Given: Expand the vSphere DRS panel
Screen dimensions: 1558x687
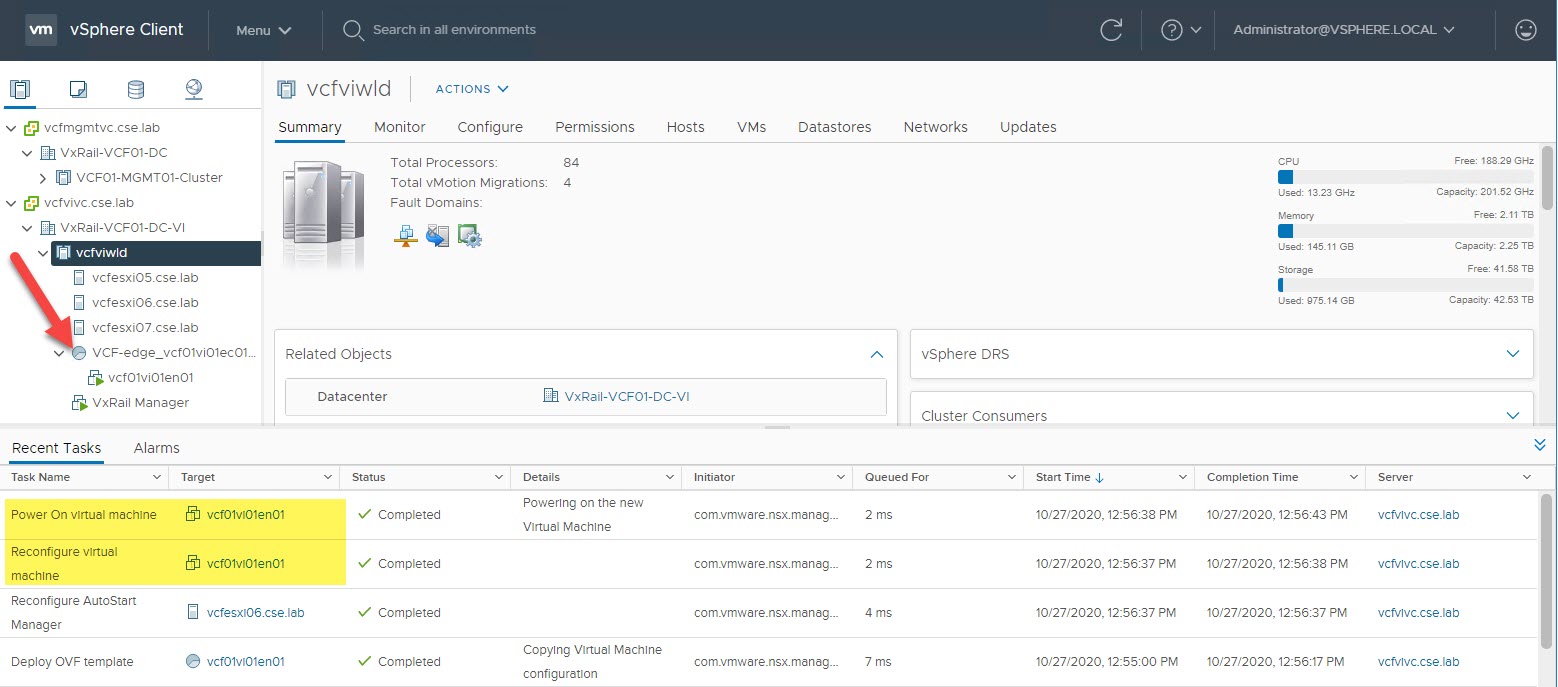Looking at the screenshot, I should 1512,354.
